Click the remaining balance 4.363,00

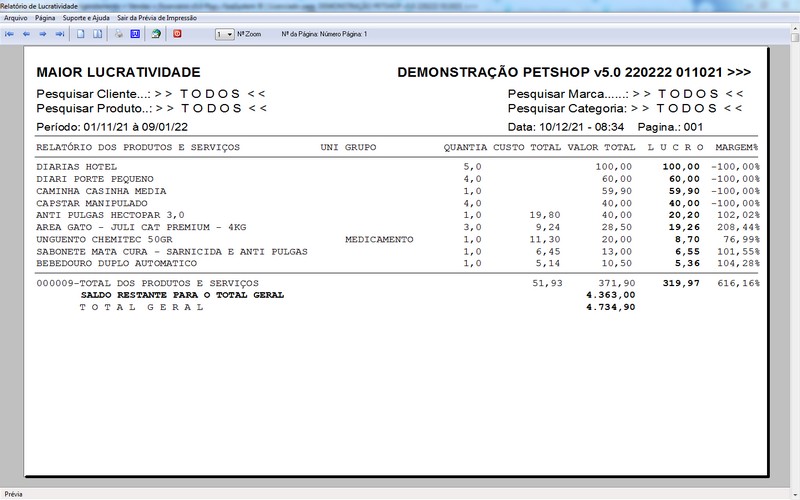click(611, 295)
